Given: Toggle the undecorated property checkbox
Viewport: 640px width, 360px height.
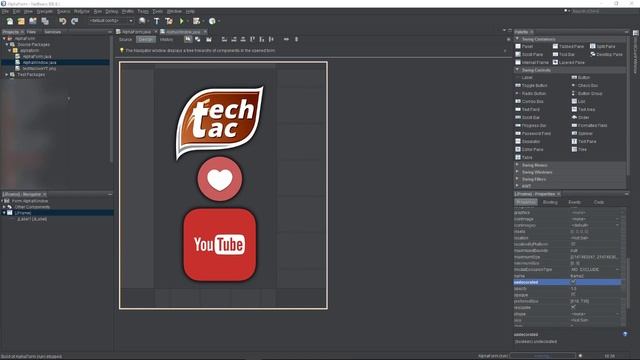Looking at the screenshot, I should (573, 282).
